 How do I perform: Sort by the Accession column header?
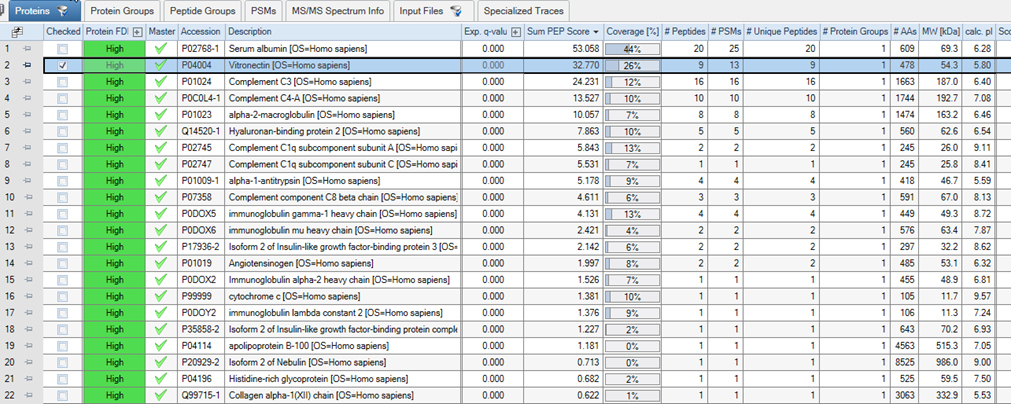[201, 32]
